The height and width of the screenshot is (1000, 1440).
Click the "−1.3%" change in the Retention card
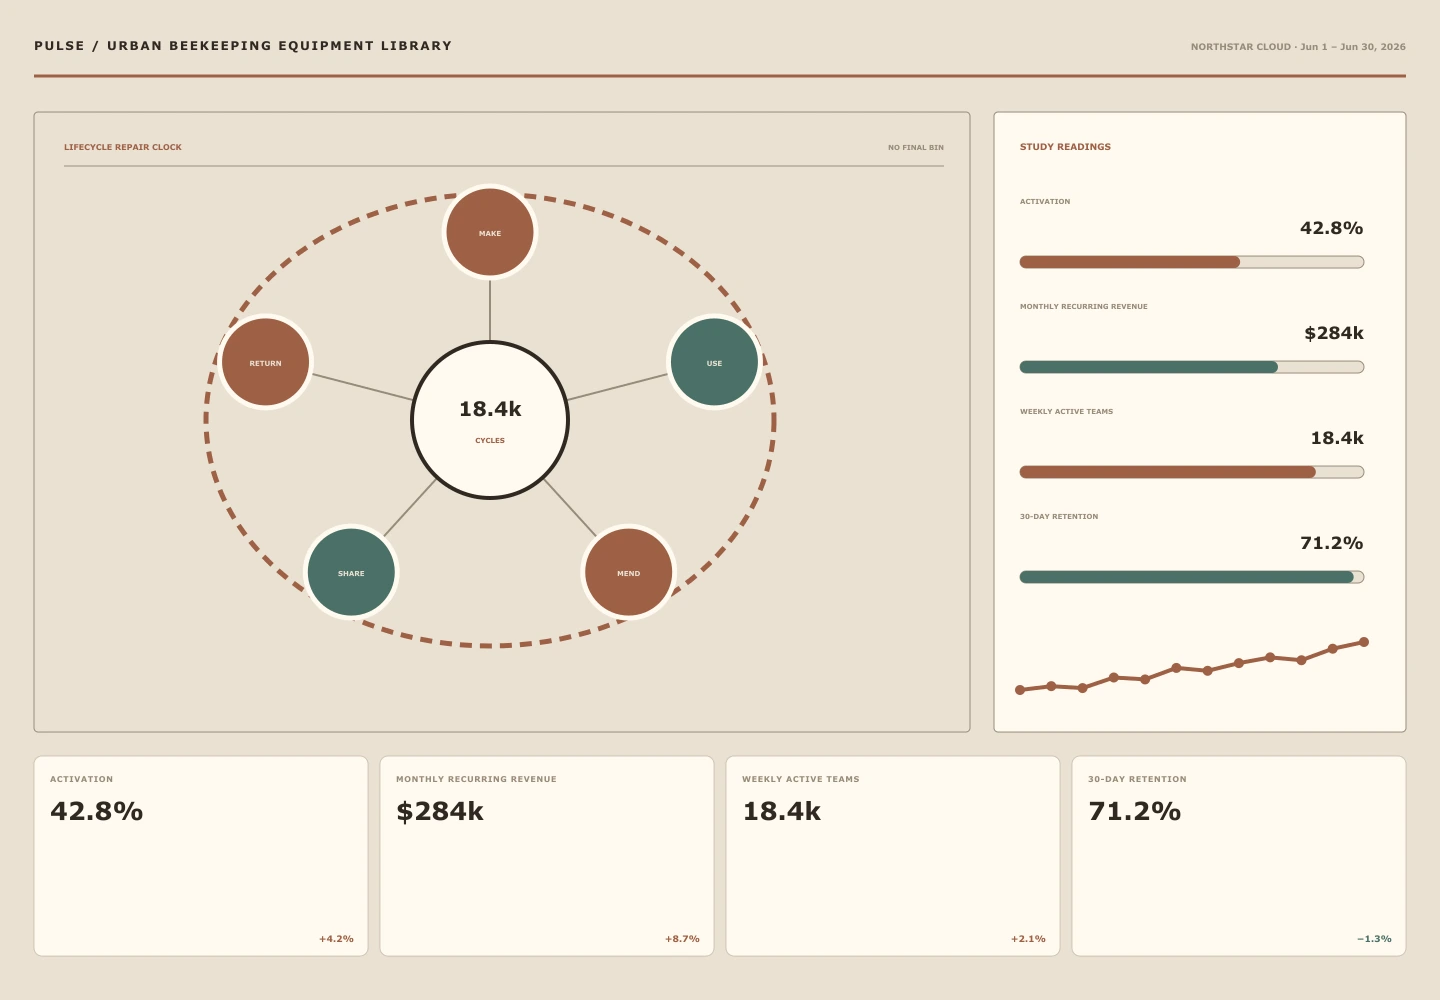tap(1374, 939)
